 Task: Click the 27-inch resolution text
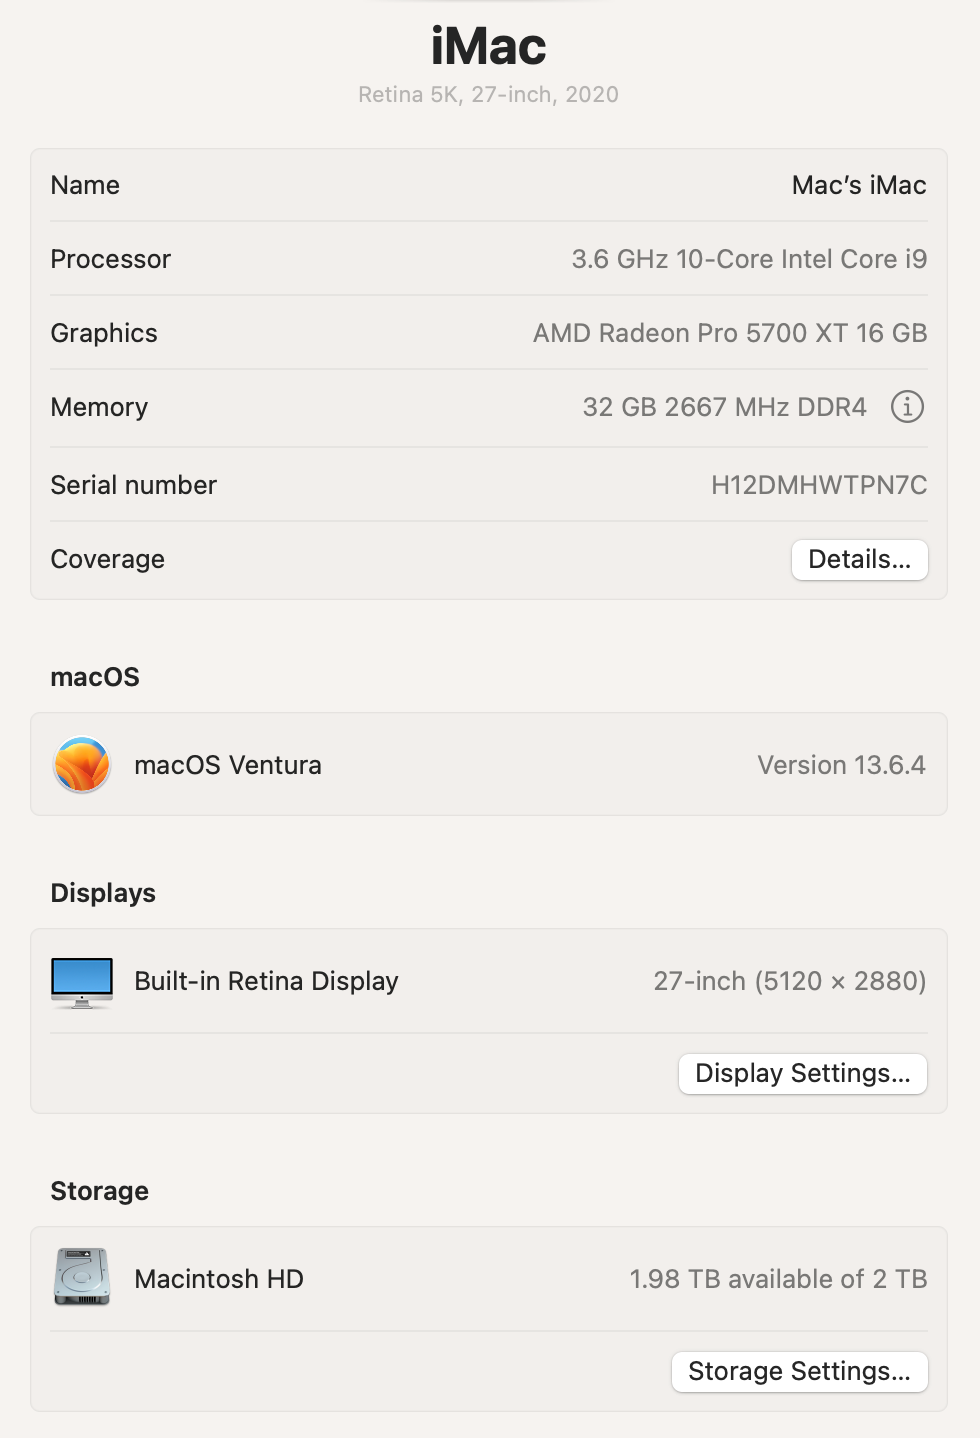[789, 982]
